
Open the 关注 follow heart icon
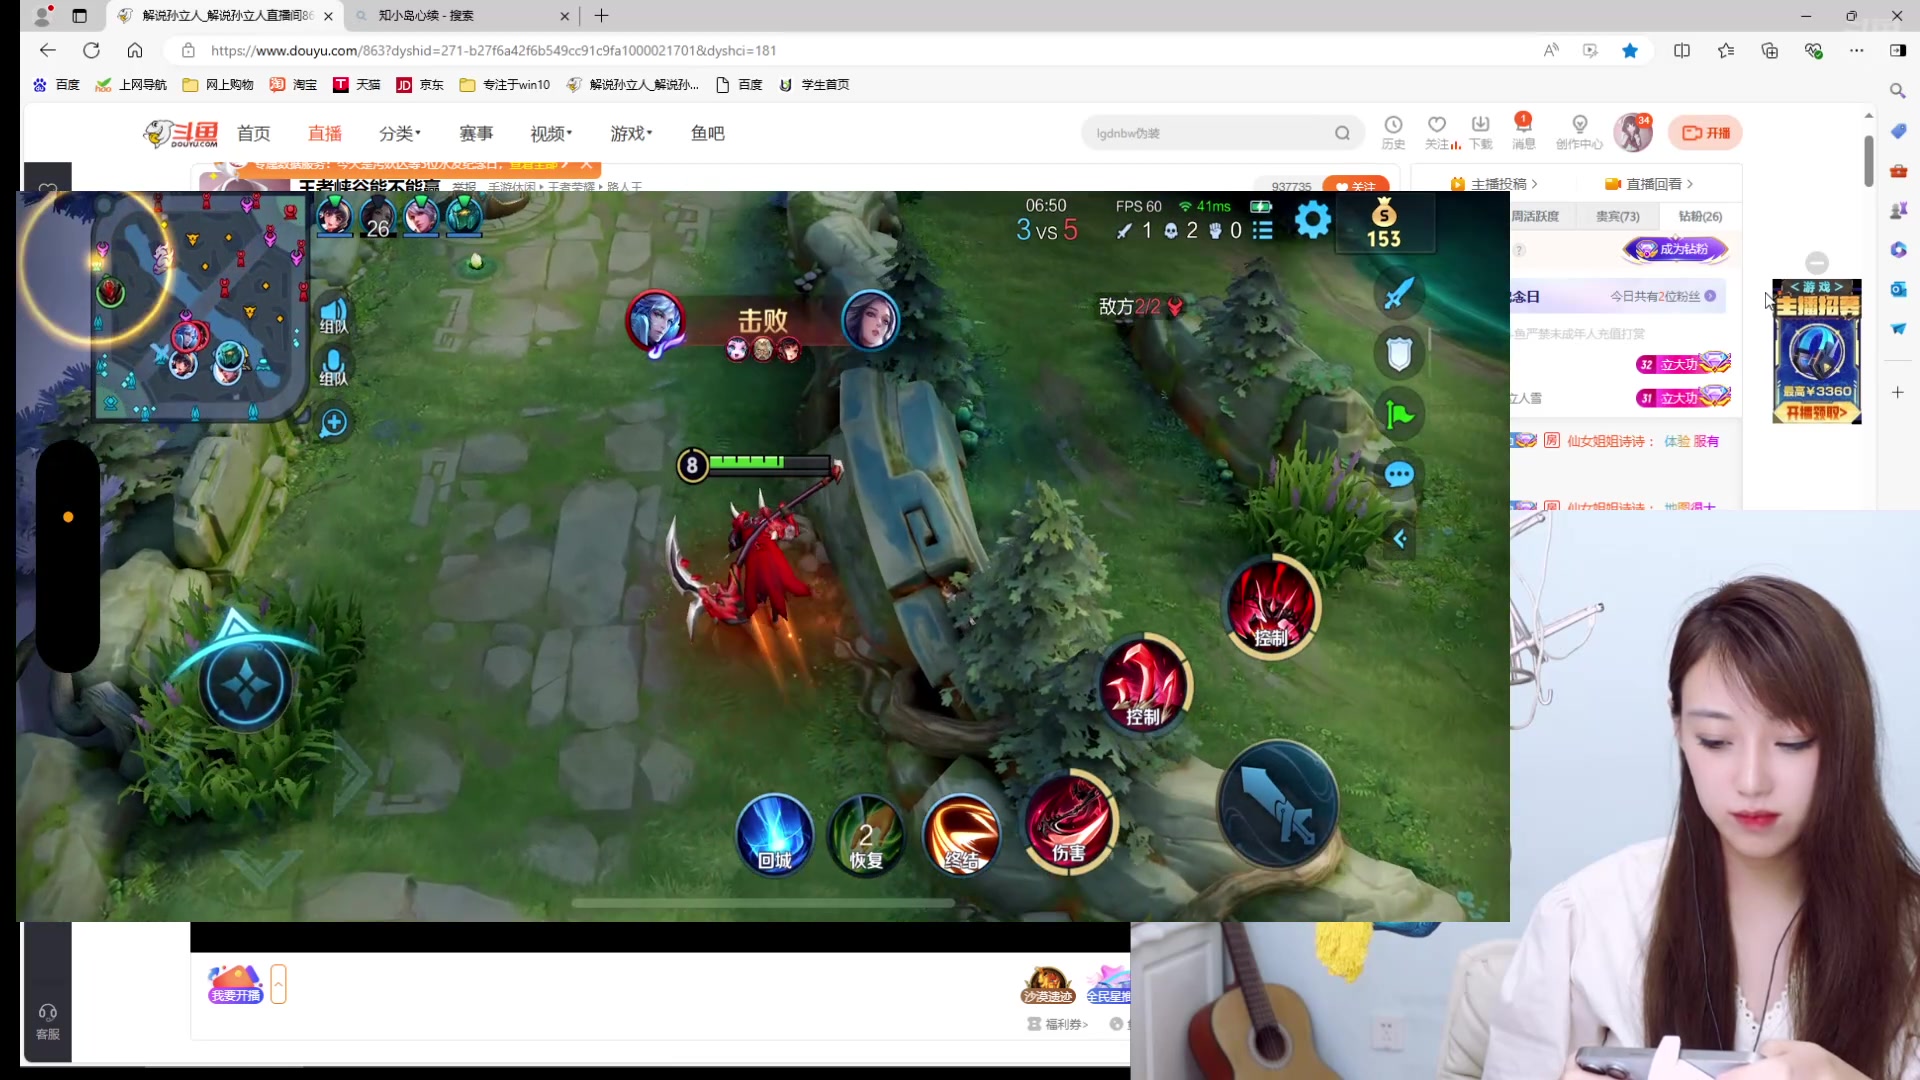pyautogui.click(x=1438, y=132)
